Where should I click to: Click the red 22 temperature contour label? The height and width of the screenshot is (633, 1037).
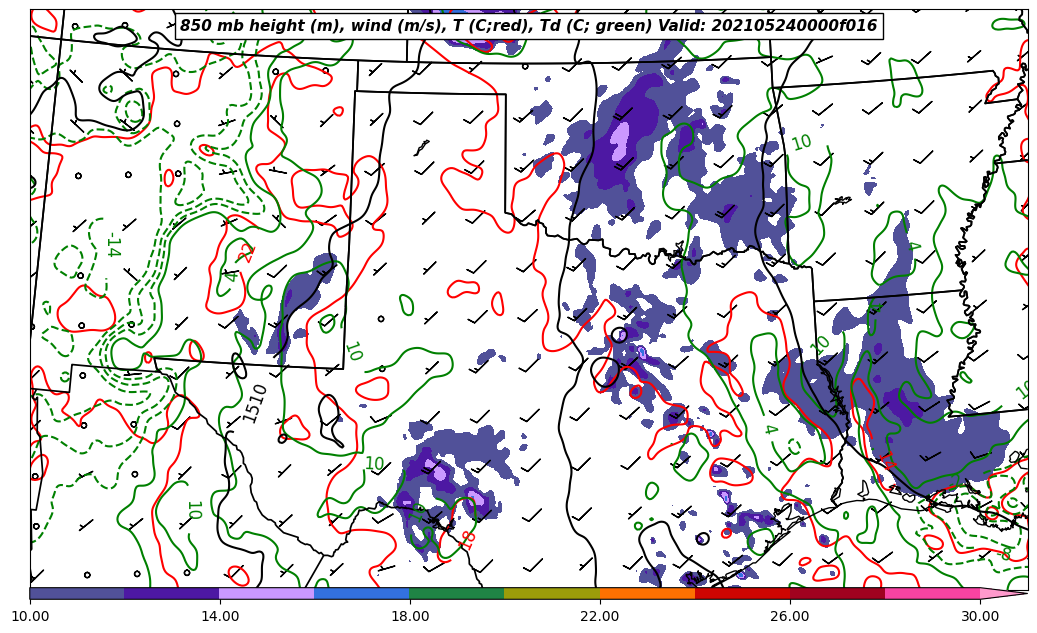(x=247, y=252)
